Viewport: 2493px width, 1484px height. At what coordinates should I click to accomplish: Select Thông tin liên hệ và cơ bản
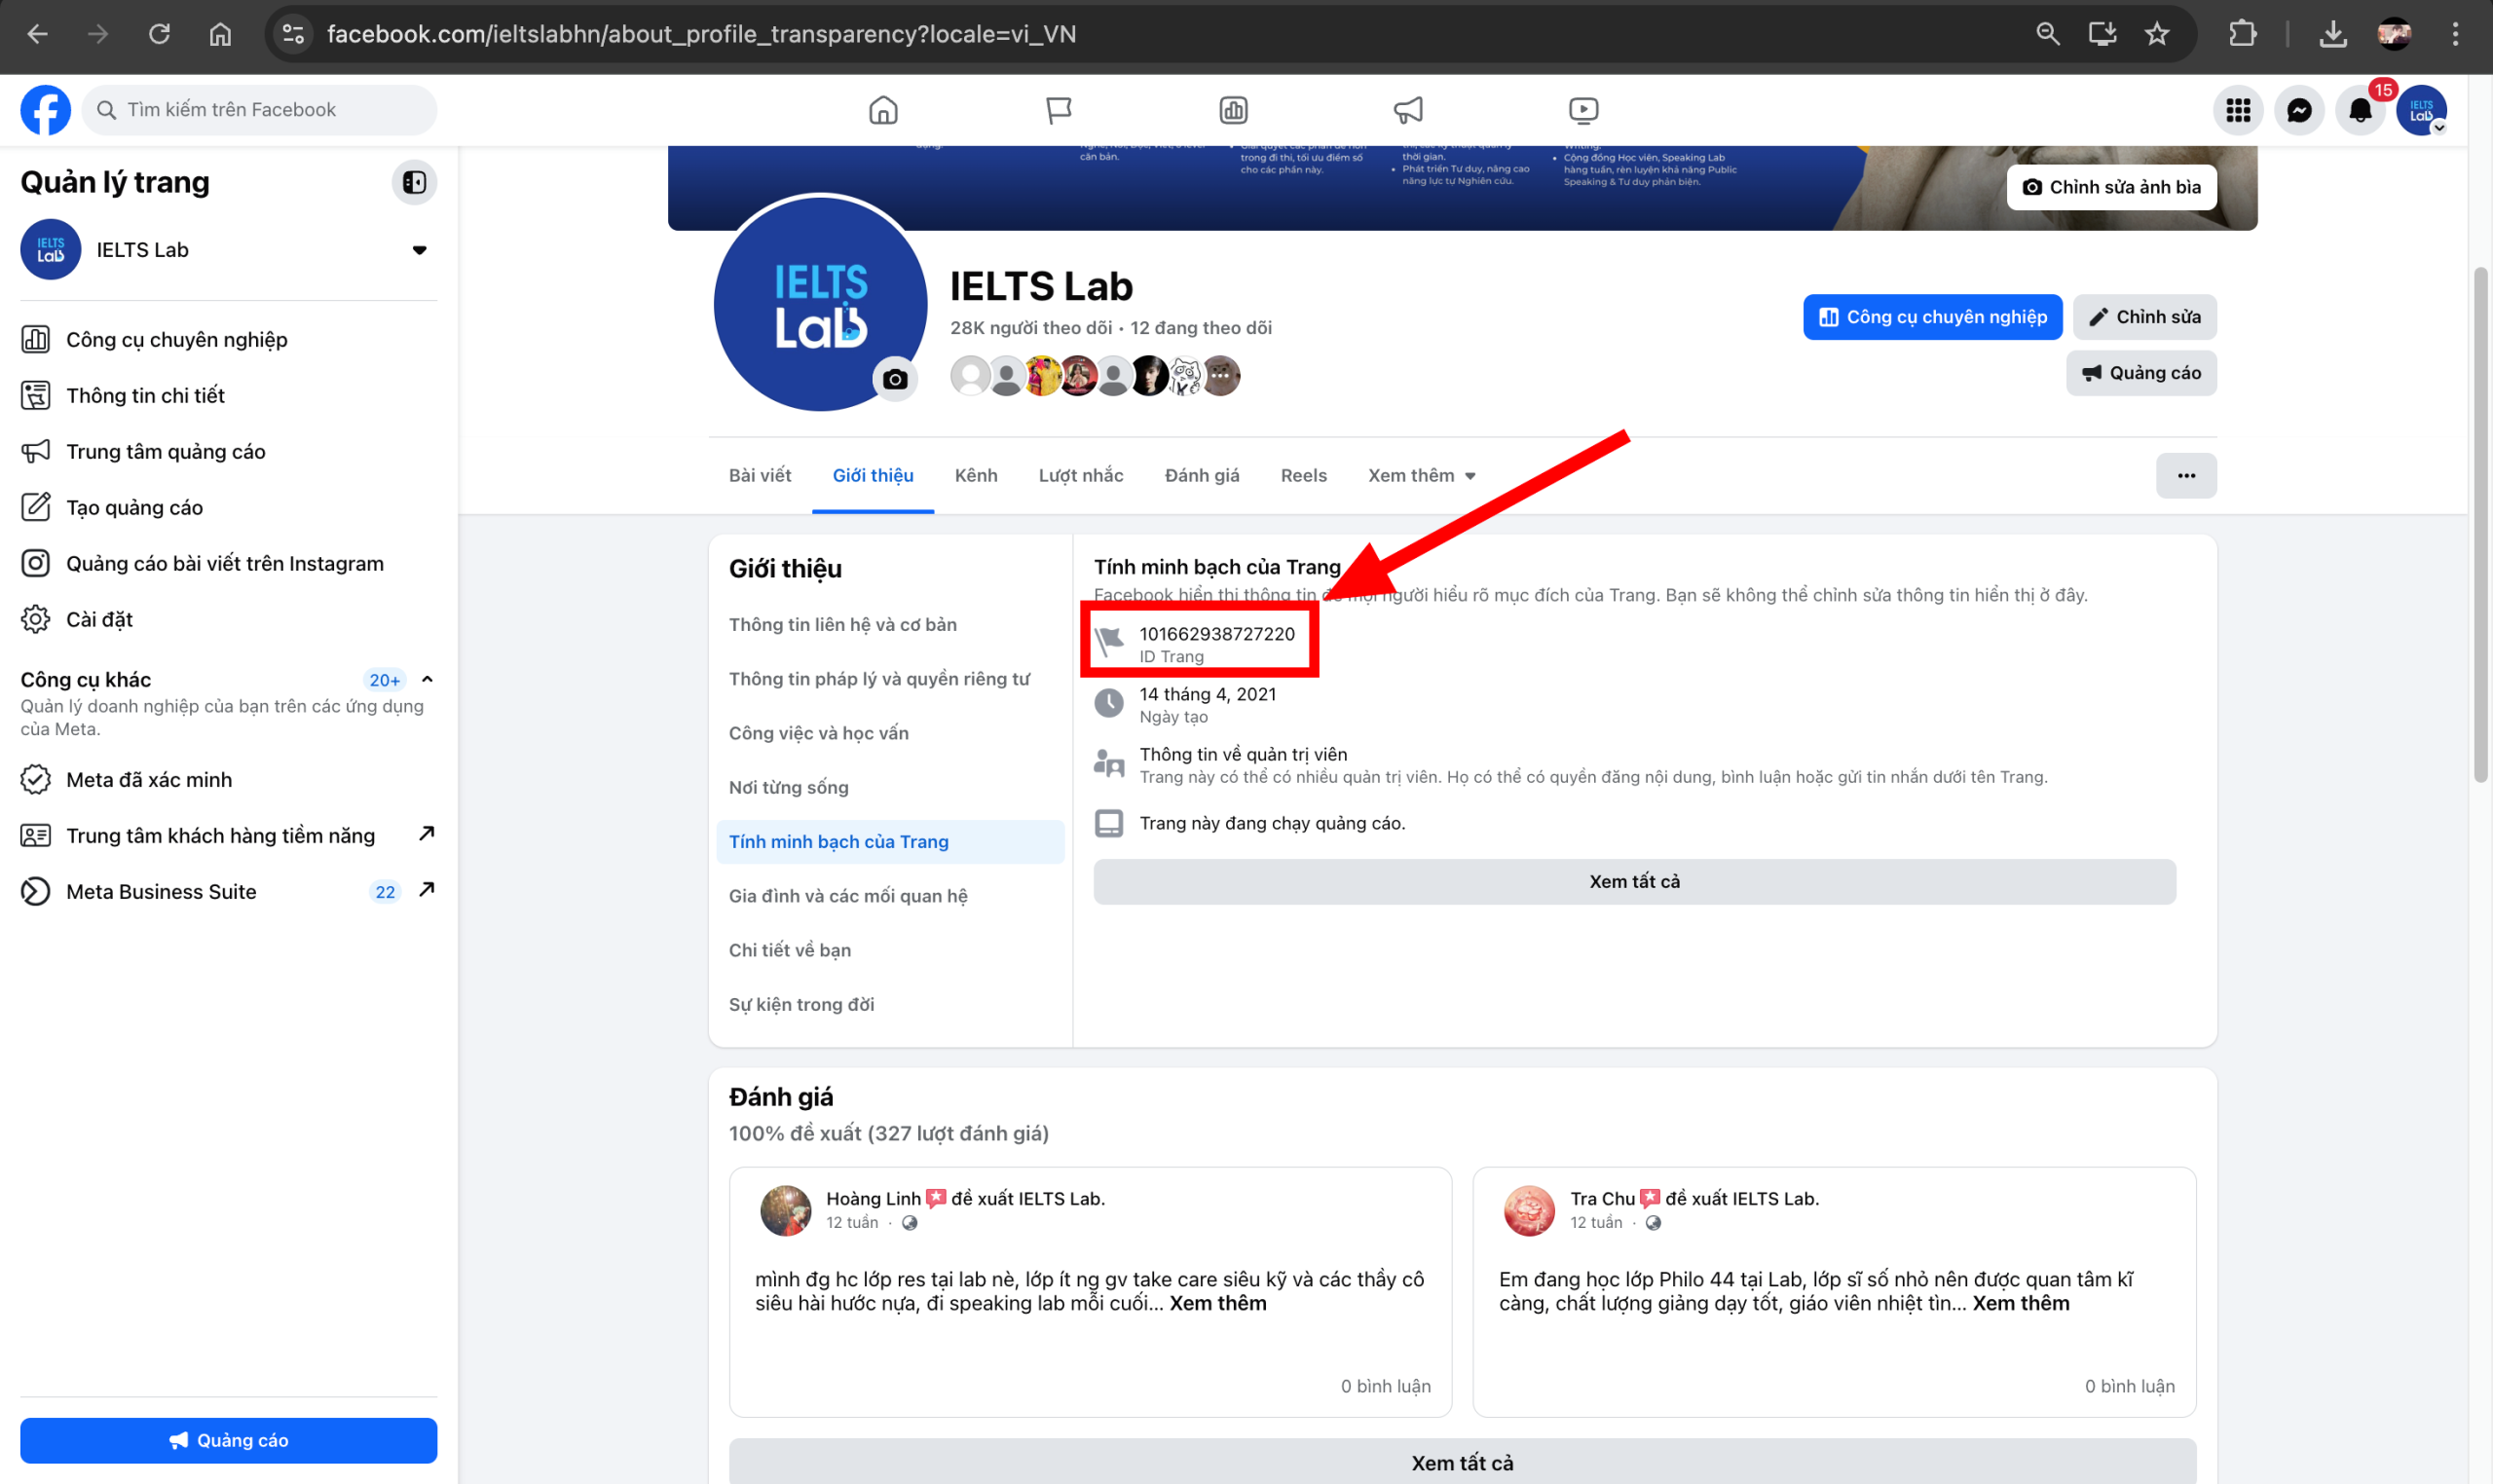pos(842,624)
